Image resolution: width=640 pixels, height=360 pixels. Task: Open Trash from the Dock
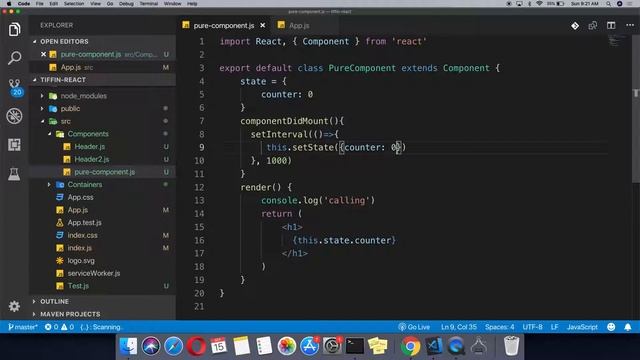coord(511,346)
